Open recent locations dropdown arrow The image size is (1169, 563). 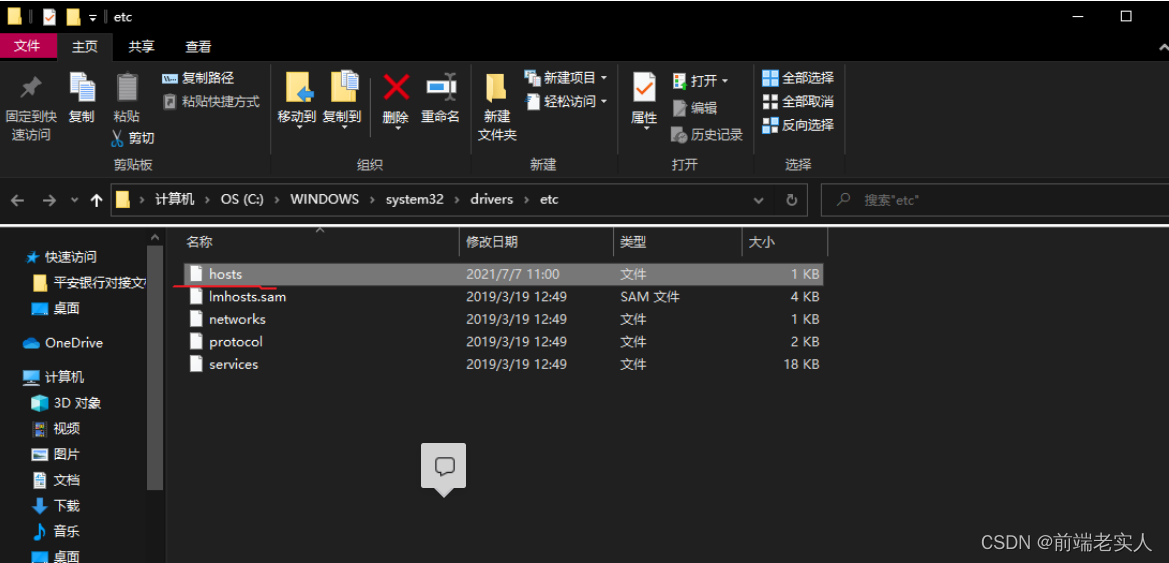[74, 200]
